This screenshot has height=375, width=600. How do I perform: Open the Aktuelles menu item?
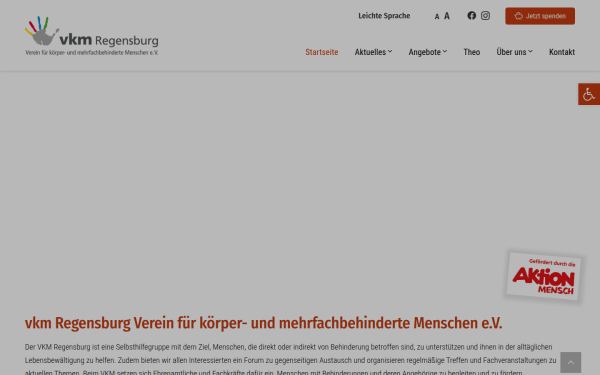coord(370,52)
